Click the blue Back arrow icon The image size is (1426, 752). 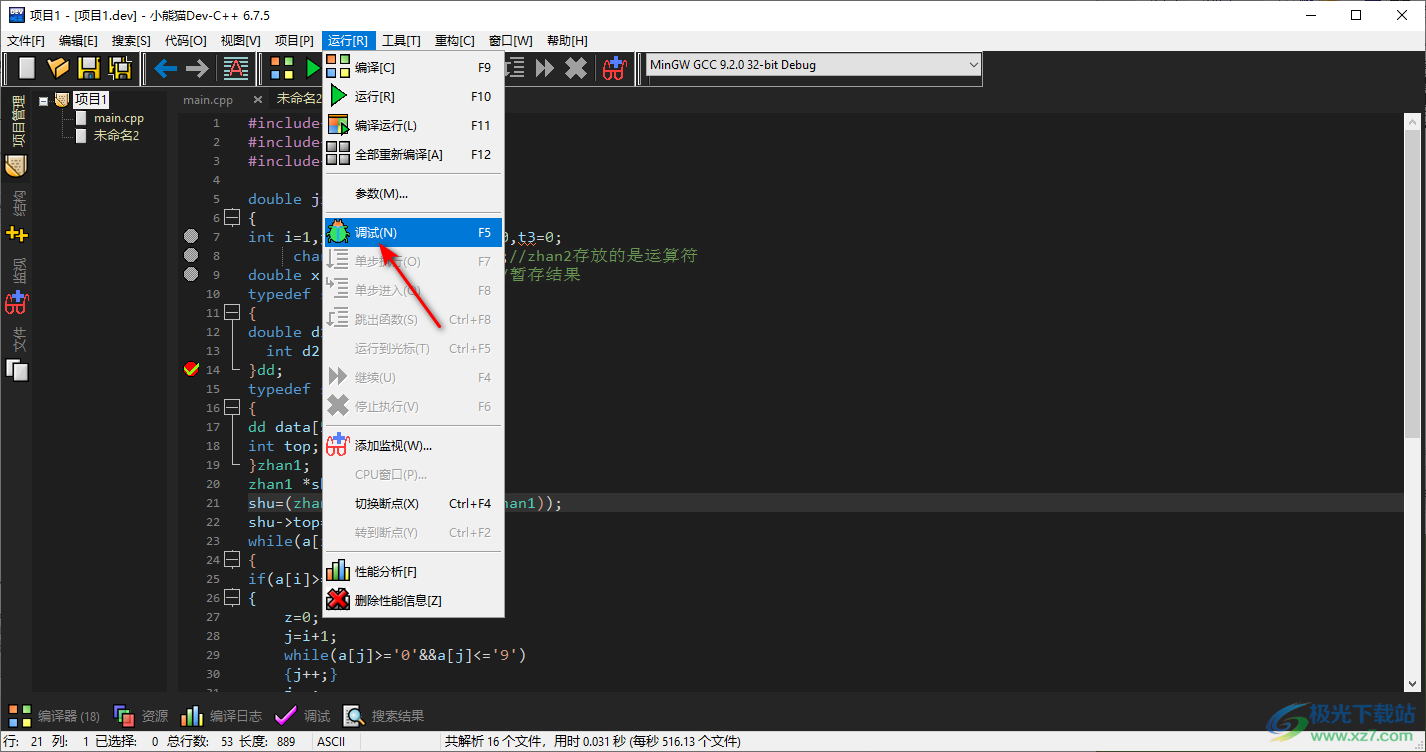point(165,68)
